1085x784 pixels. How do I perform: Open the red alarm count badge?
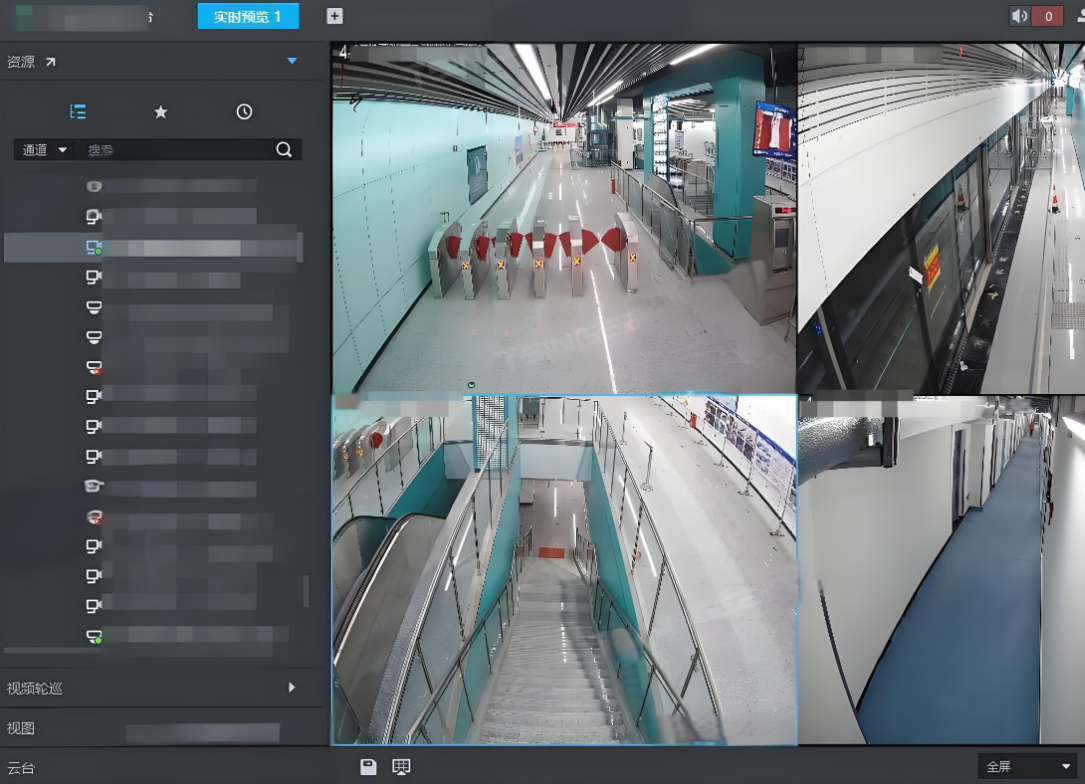point(1047,16)
